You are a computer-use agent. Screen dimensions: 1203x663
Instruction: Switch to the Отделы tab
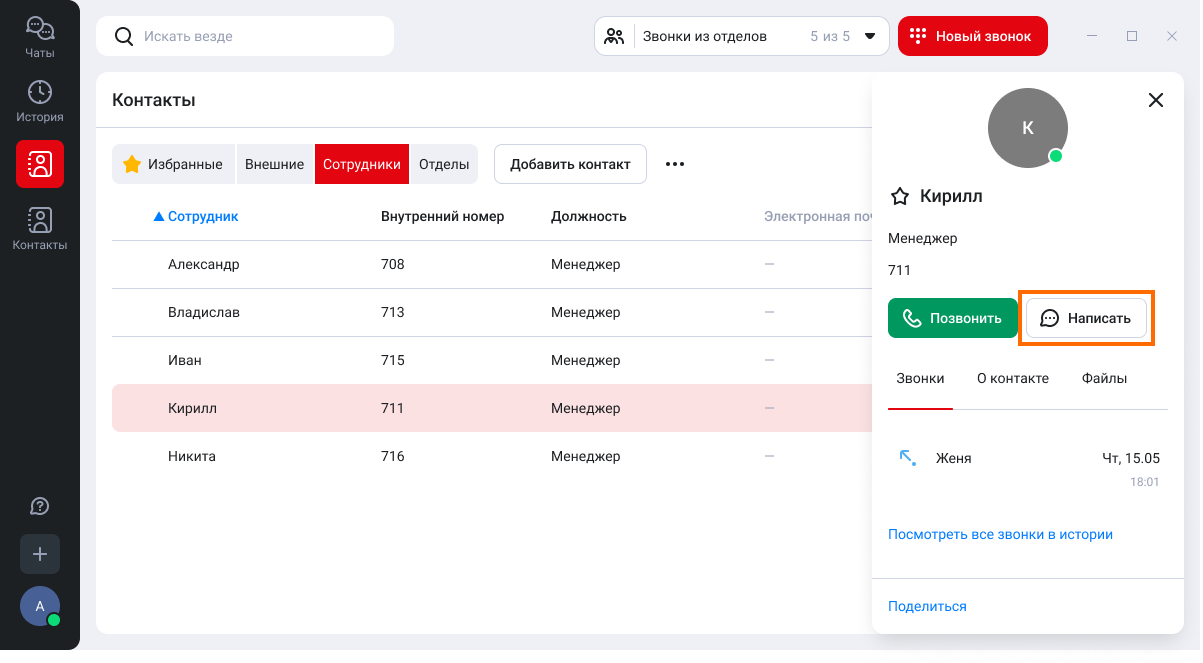(x=444, y=164)
